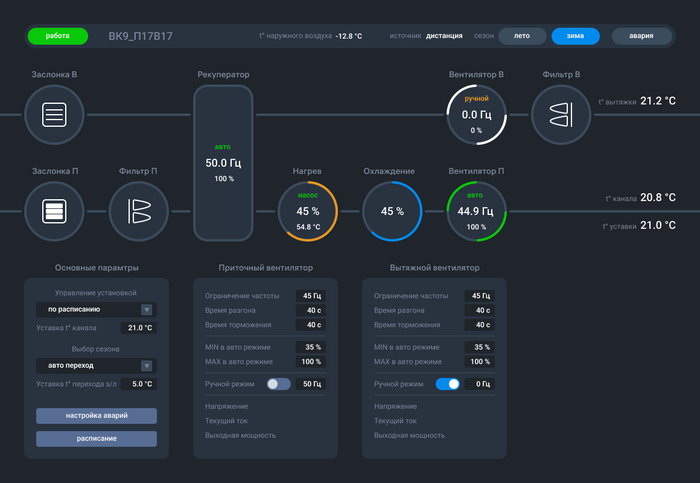The image size is (700, 483).
Task: Disable manual mode for Вытяжной вентилятор
Action: pos(448,384)
